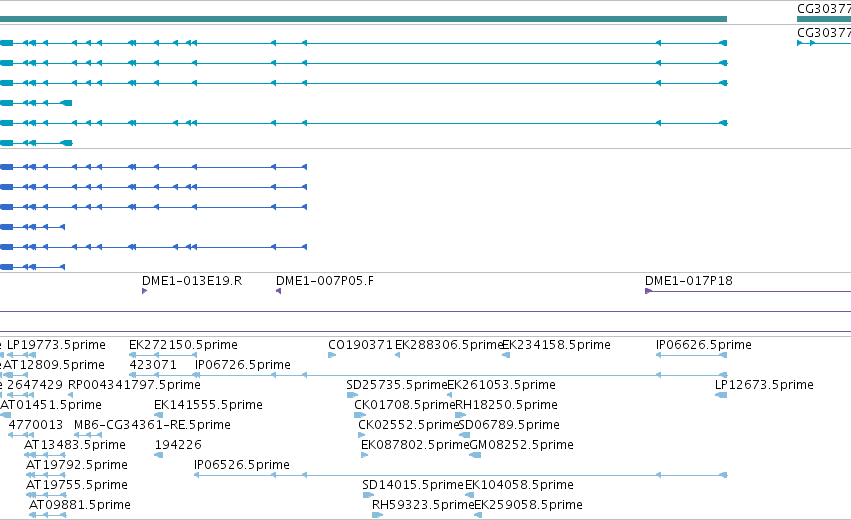Select the DME1-007P05.F label
The width and height of the screenshot is (851, 520).
point(325,281)
